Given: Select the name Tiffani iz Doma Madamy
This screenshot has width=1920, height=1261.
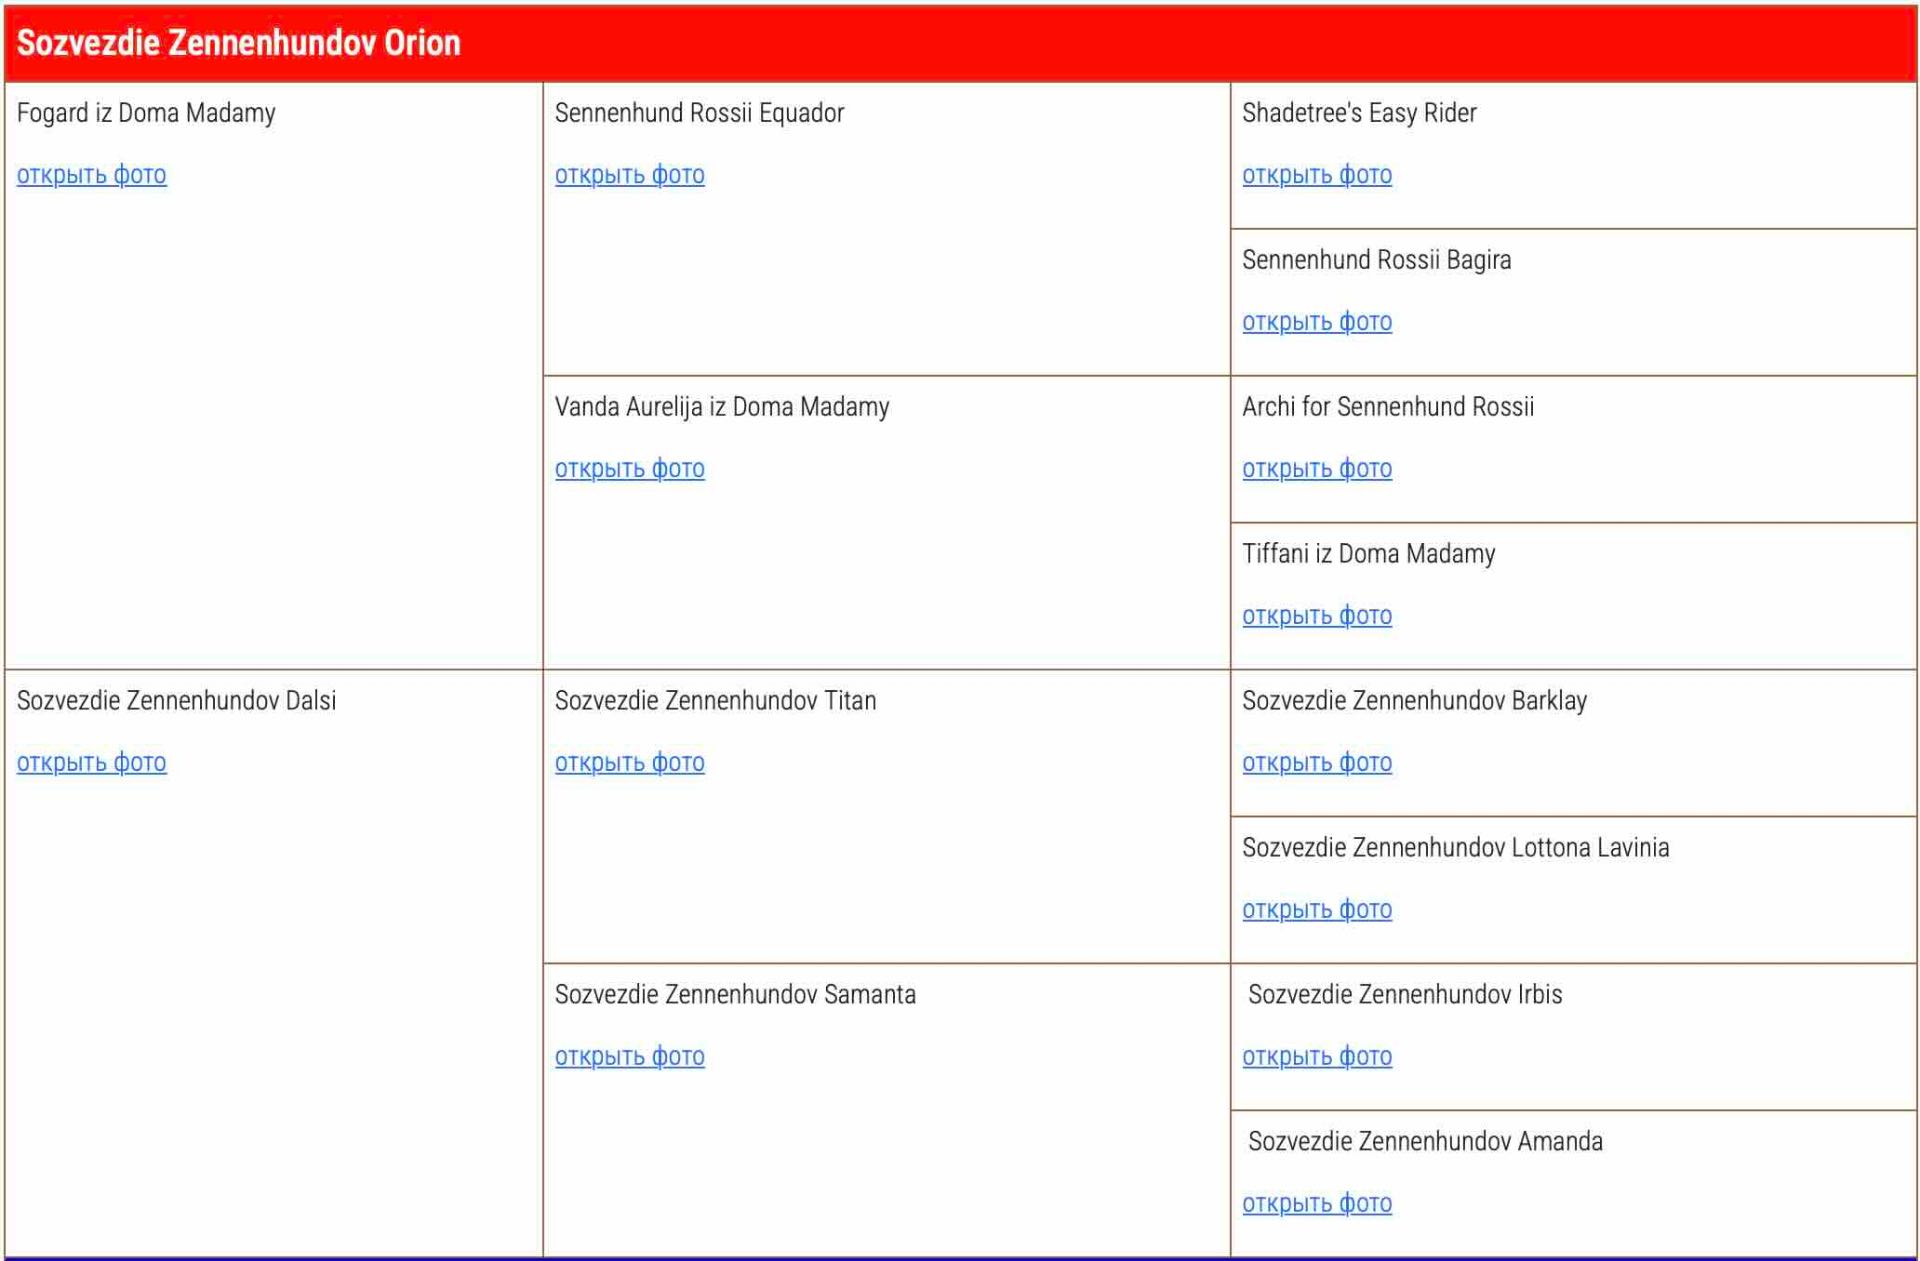Looking at the screenshot, I should click(x=1369, y=554).
